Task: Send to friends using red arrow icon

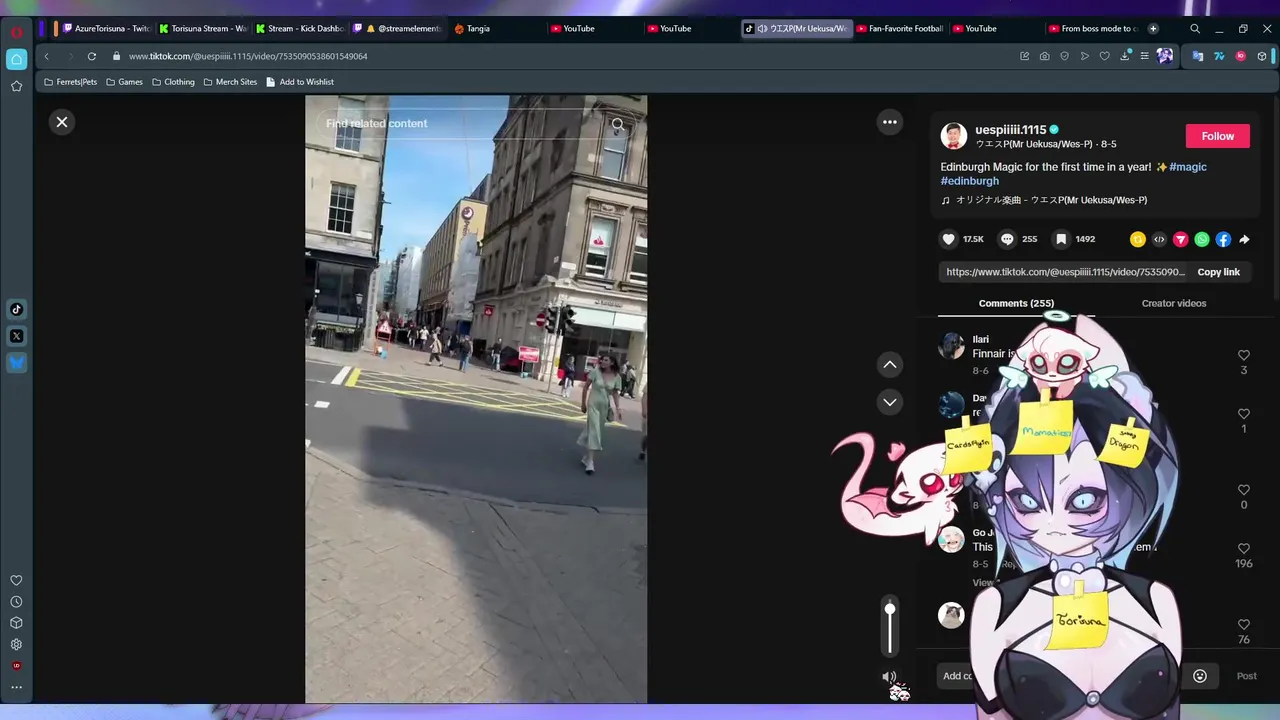Action: (x=1180, y=239)
